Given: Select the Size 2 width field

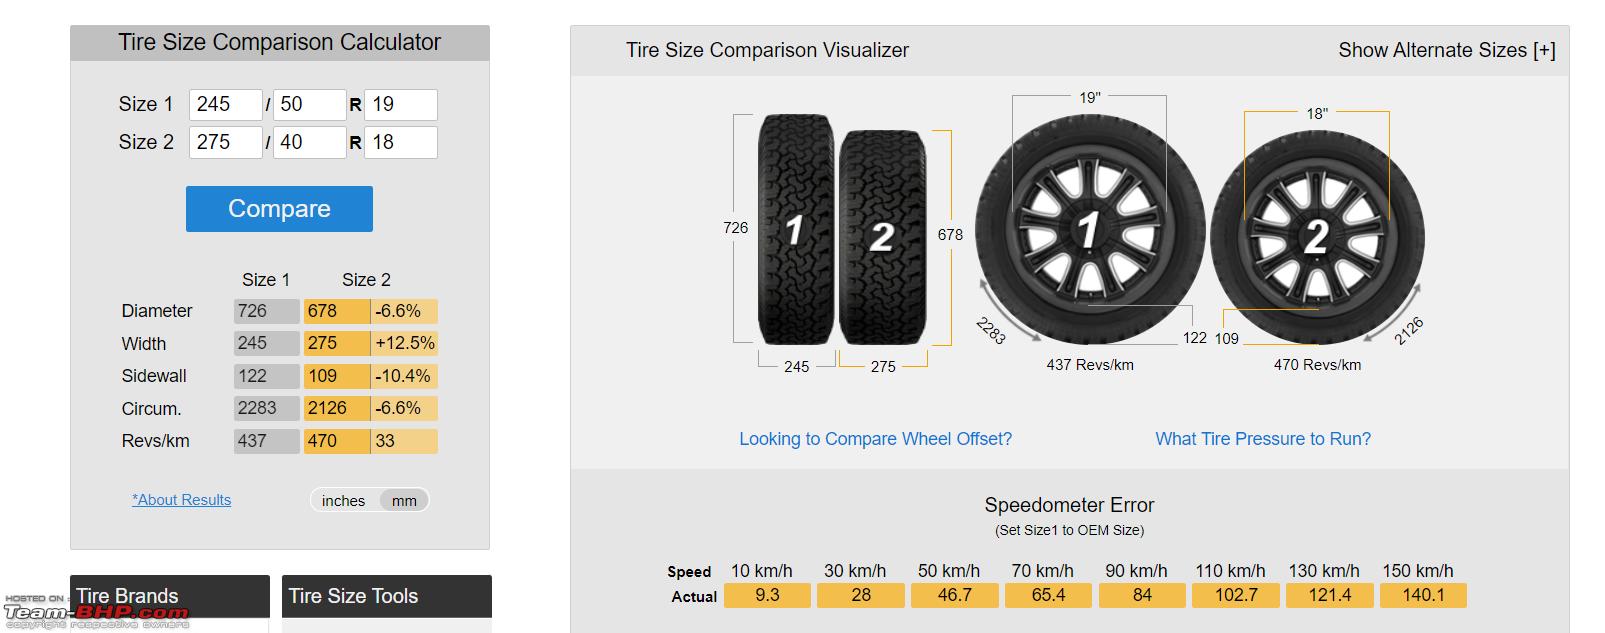Looking at the screenshot, I should pyautogui.click(x=226, y=142).
